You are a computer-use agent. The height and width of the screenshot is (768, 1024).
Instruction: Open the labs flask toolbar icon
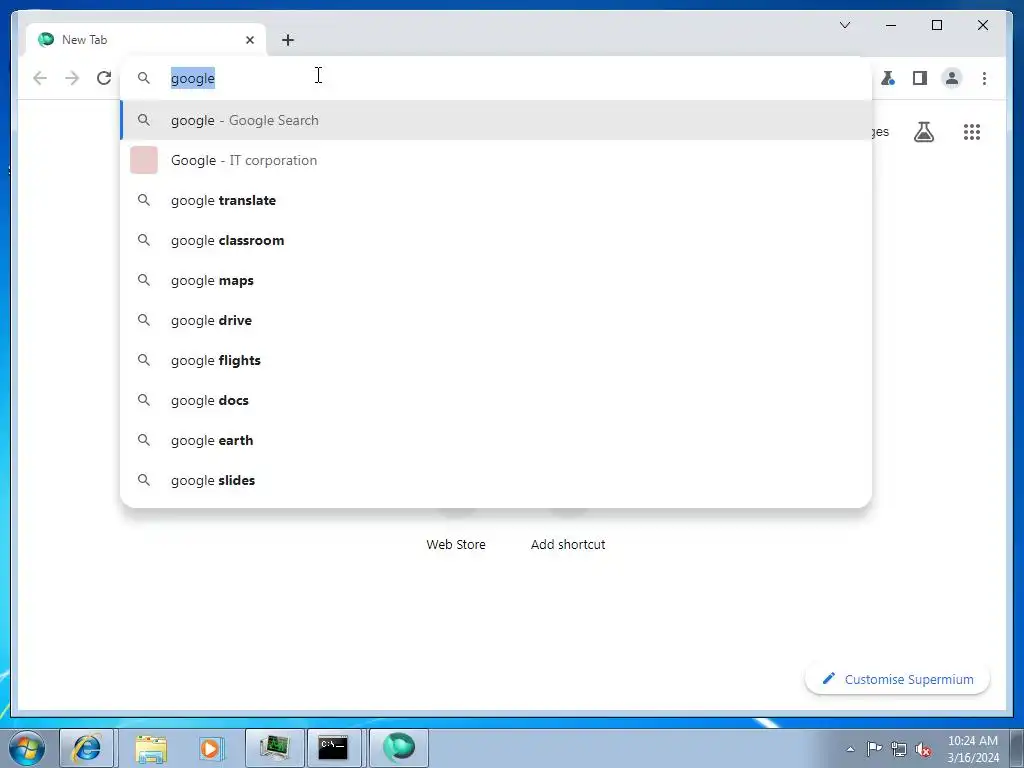(888, 78)
